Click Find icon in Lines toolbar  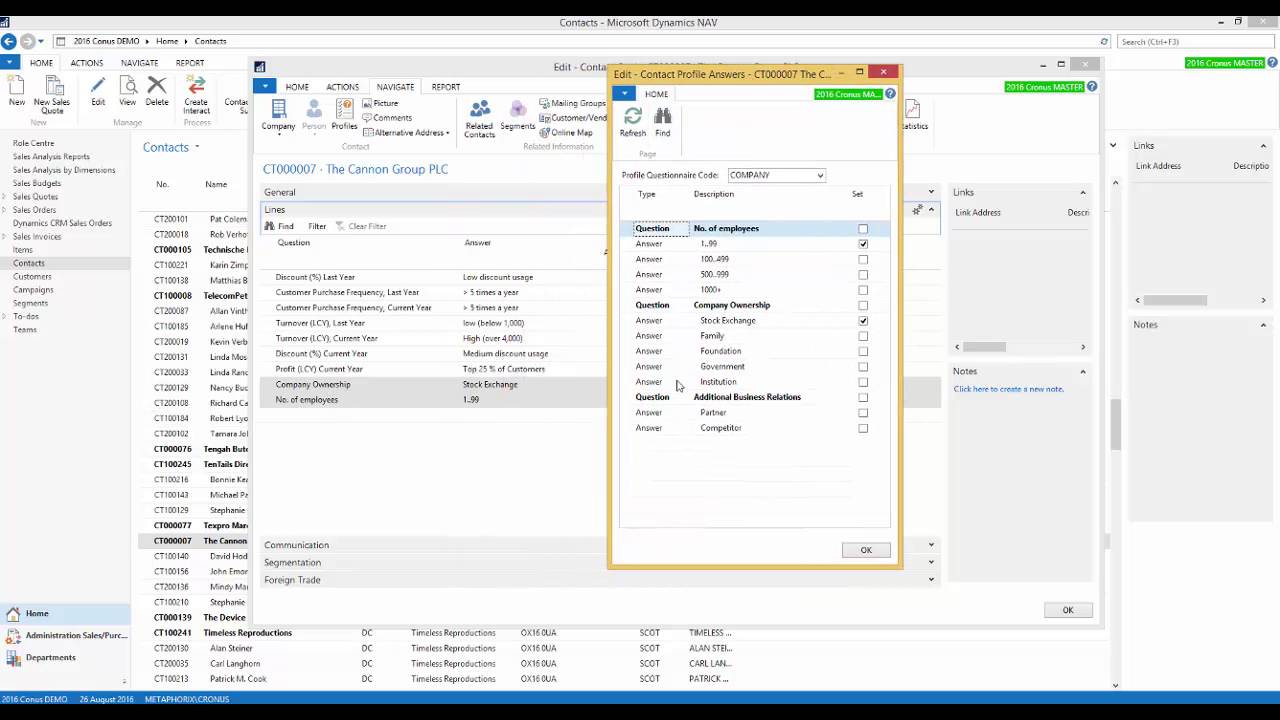[x=279, y=226]
